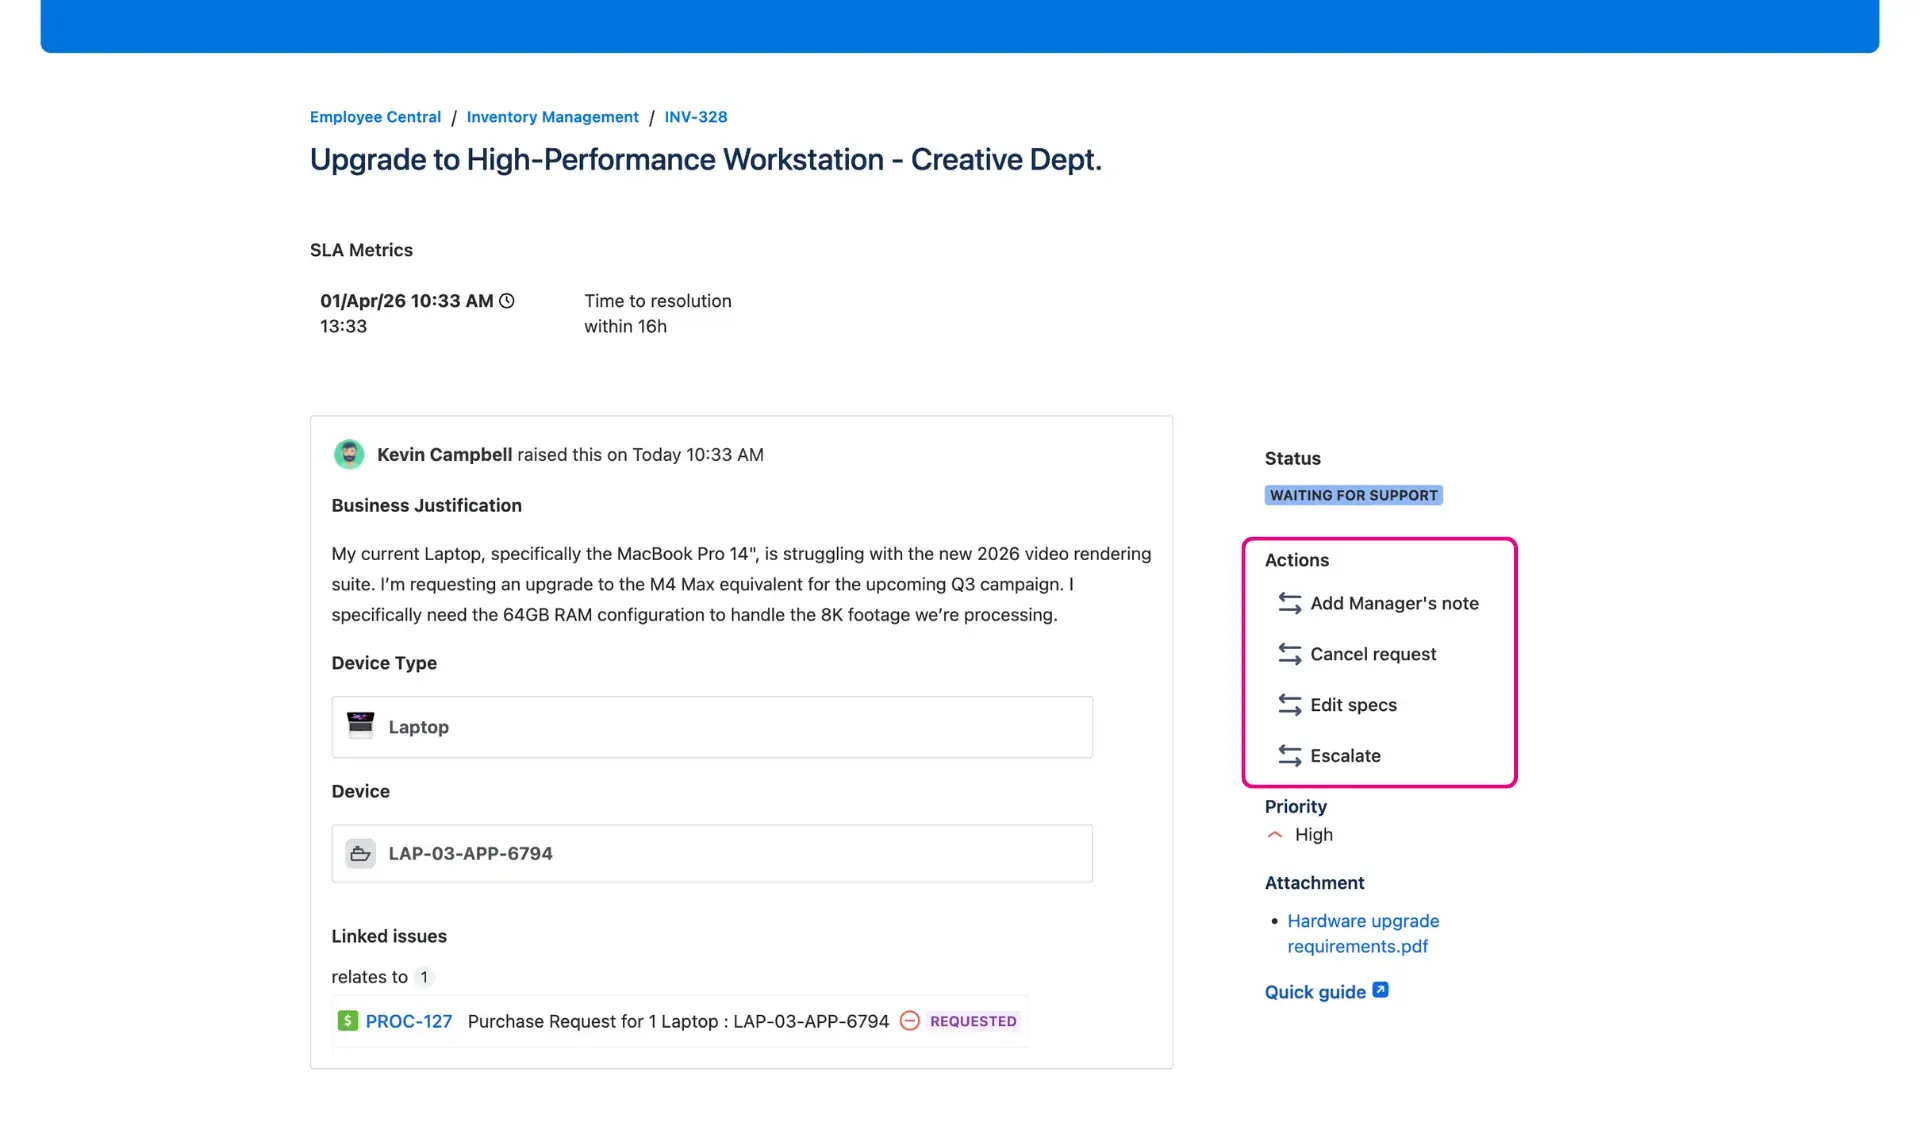Open the WAITING FOR SUPPORT status dropdown
Image resolution: width=1920 pixels, height=1126 pixels.
(1353, 495)
